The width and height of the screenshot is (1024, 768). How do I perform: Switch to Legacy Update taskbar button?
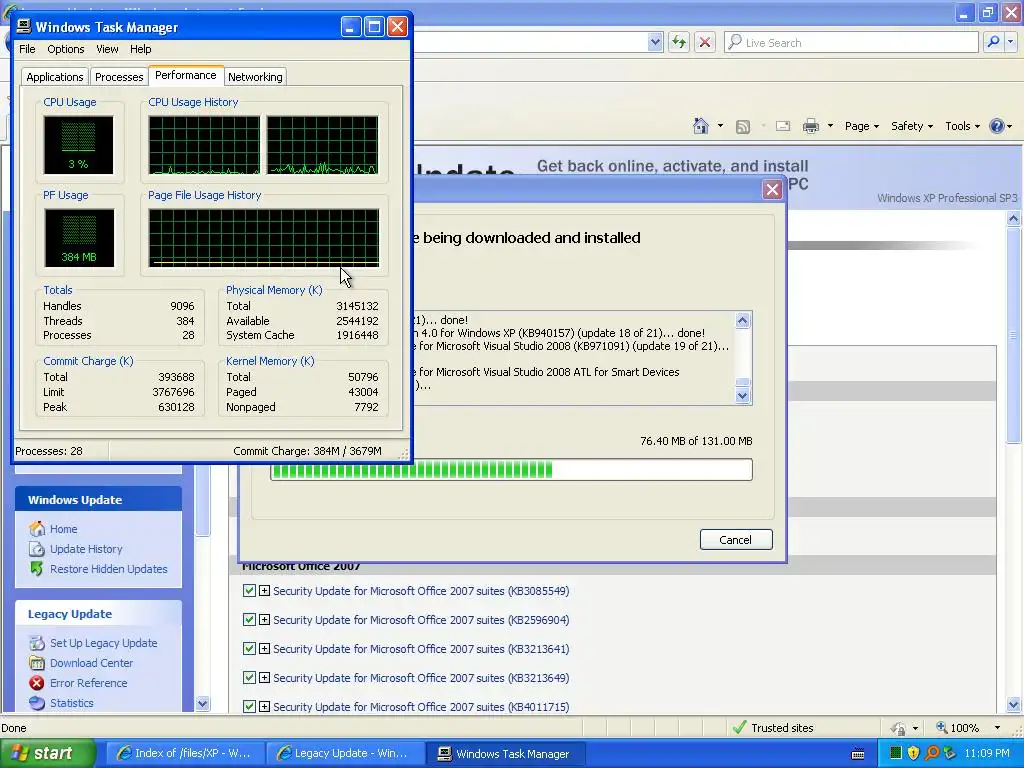[344, 754]
